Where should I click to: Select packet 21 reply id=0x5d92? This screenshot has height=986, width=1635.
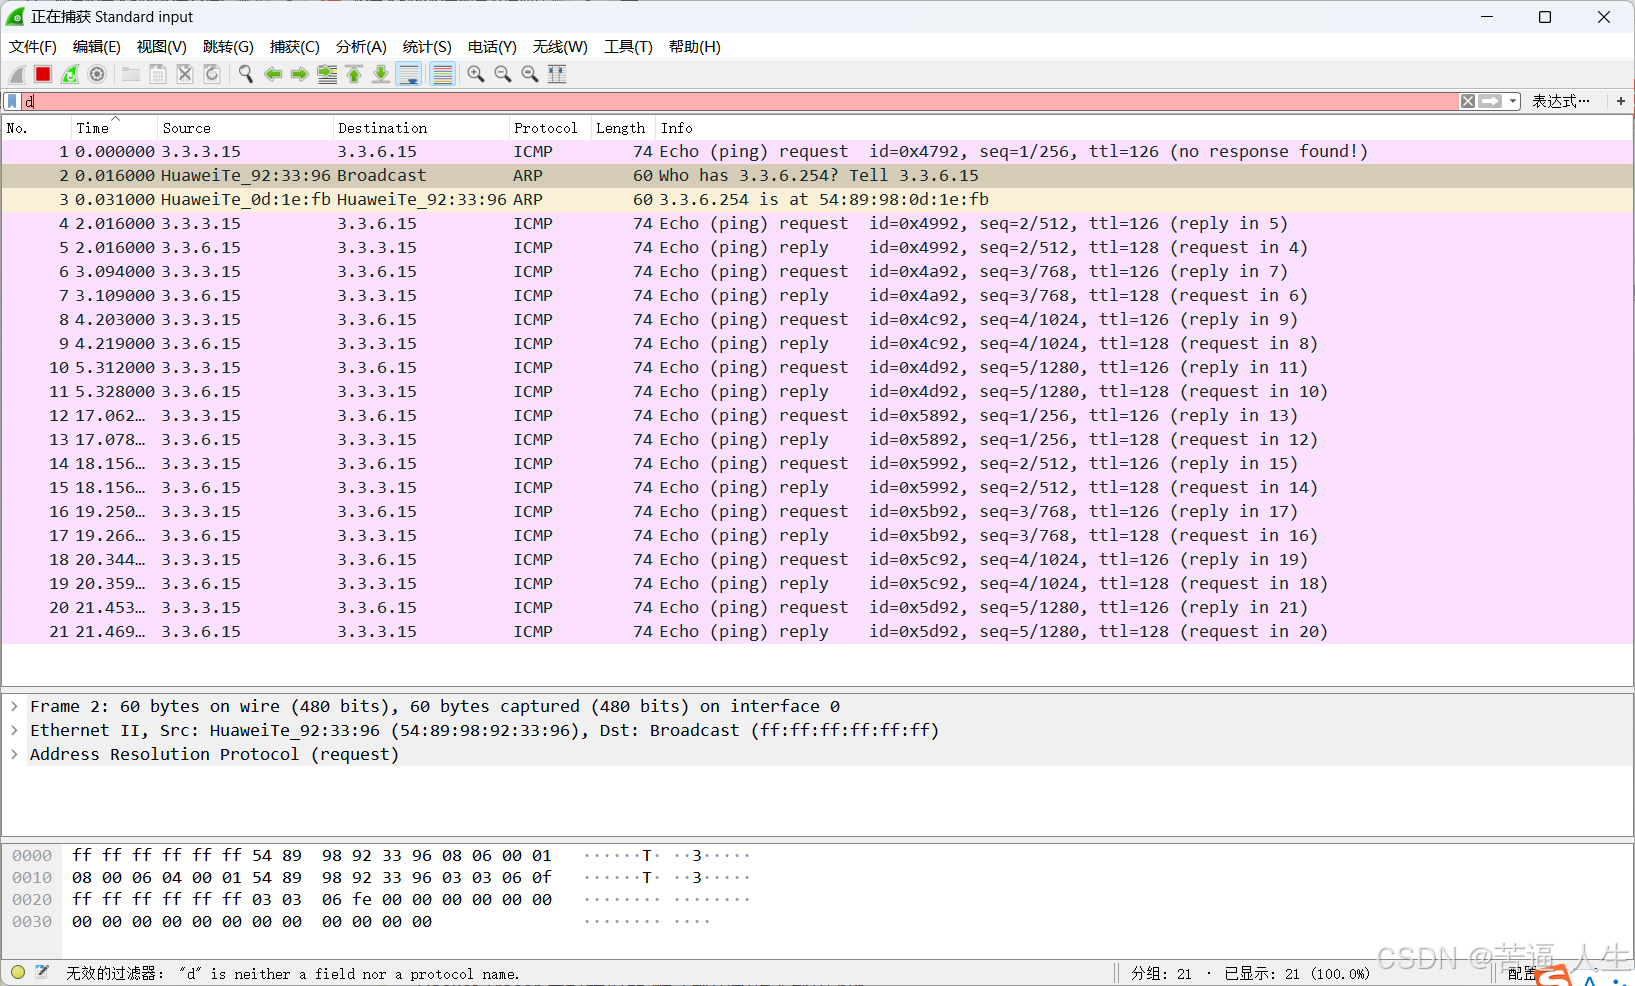click(817, 631)
